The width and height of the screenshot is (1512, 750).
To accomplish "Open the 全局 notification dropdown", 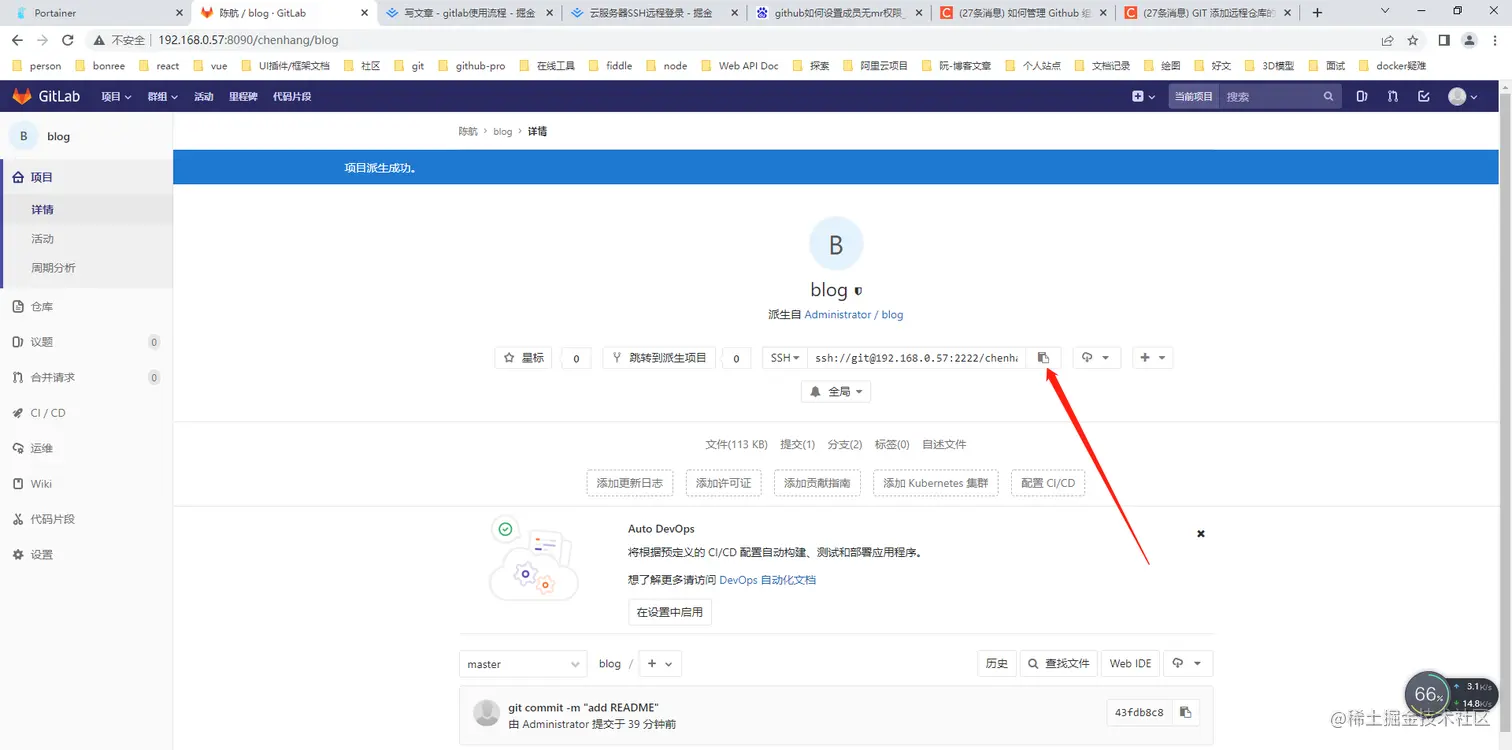I will (x=836, y=392).
